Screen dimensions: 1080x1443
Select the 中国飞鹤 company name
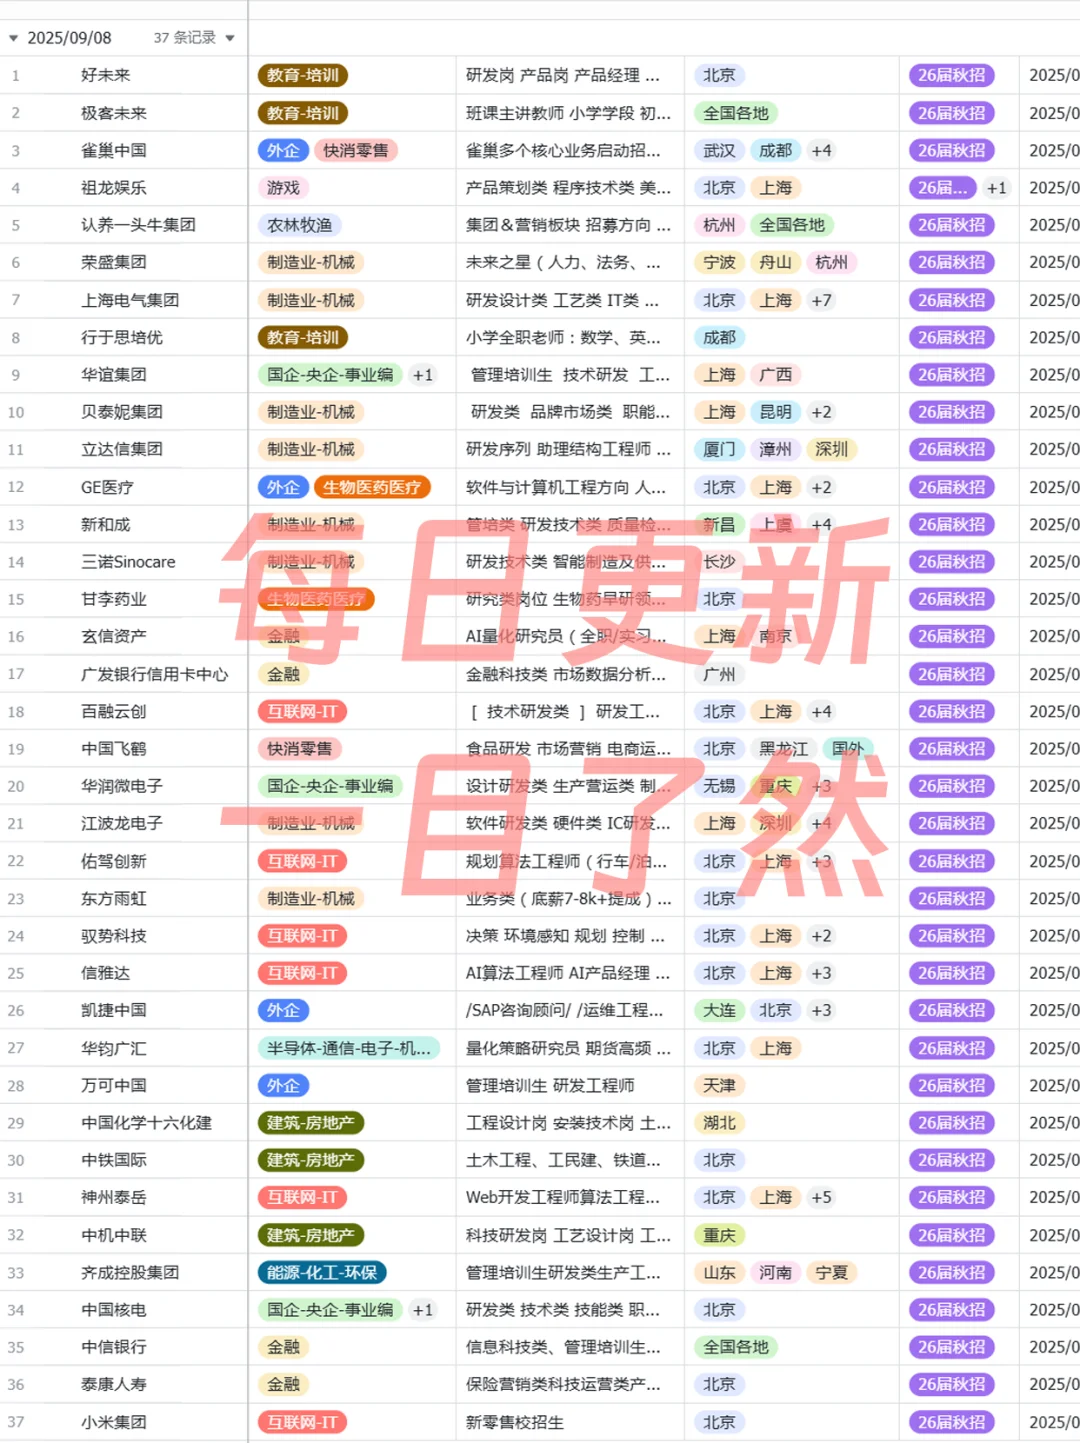coord(114,749)
